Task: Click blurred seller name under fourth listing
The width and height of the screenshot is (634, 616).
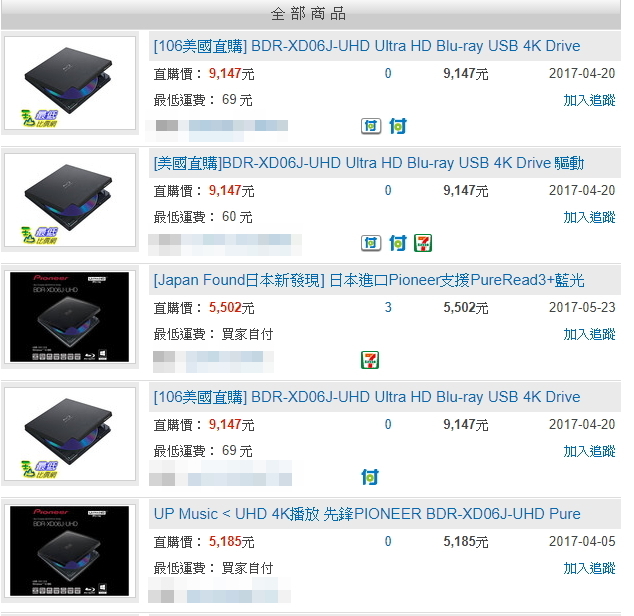Action: pos(220,473)
